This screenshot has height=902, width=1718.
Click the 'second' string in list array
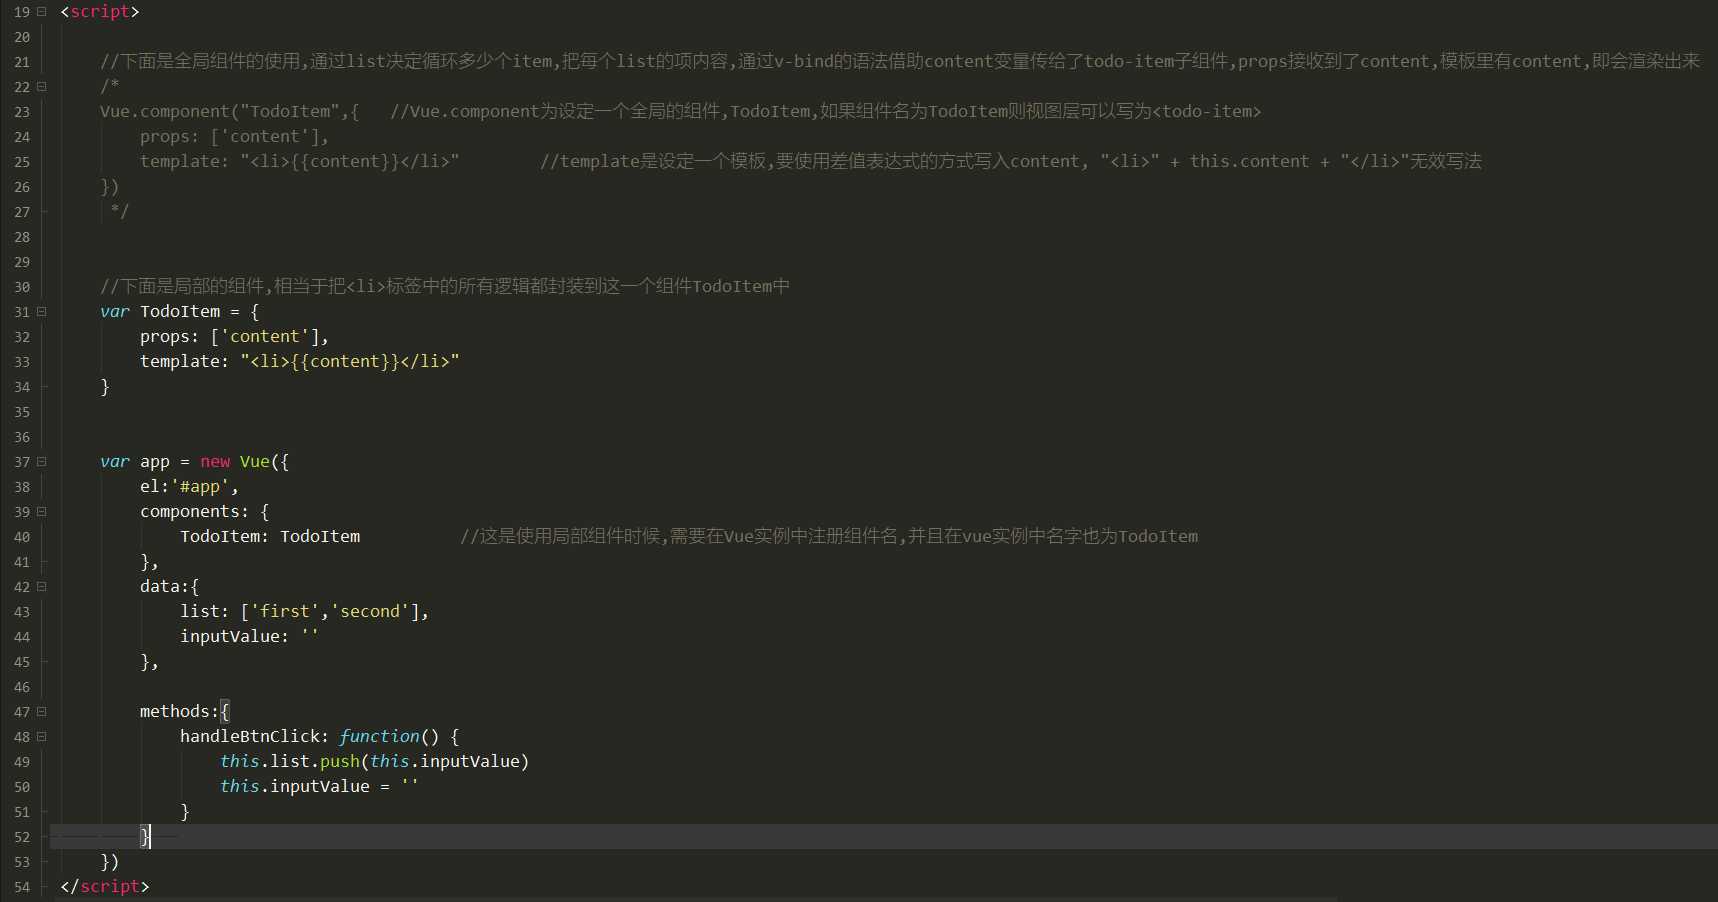pyautogui.click(x=370, y=612)
